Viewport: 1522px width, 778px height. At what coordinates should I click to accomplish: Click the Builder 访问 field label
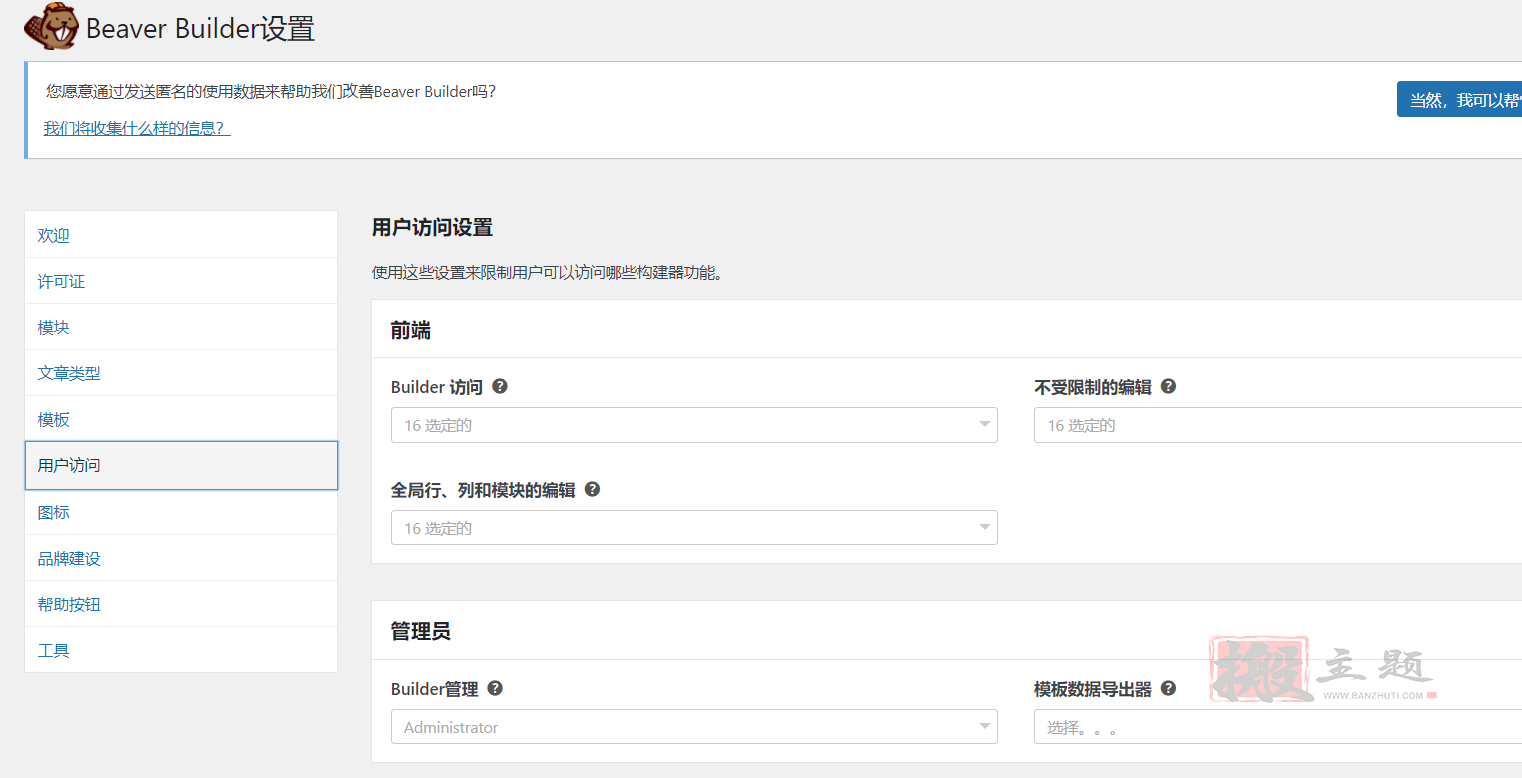[437, 387]
